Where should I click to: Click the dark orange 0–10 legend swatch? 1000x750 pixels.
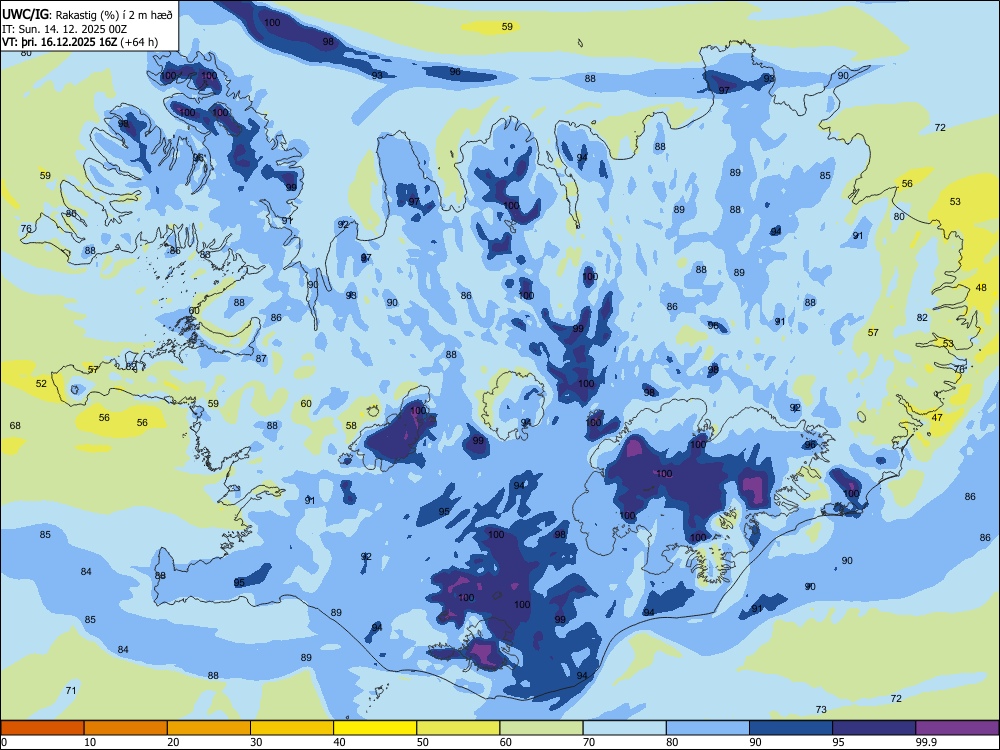42,728
